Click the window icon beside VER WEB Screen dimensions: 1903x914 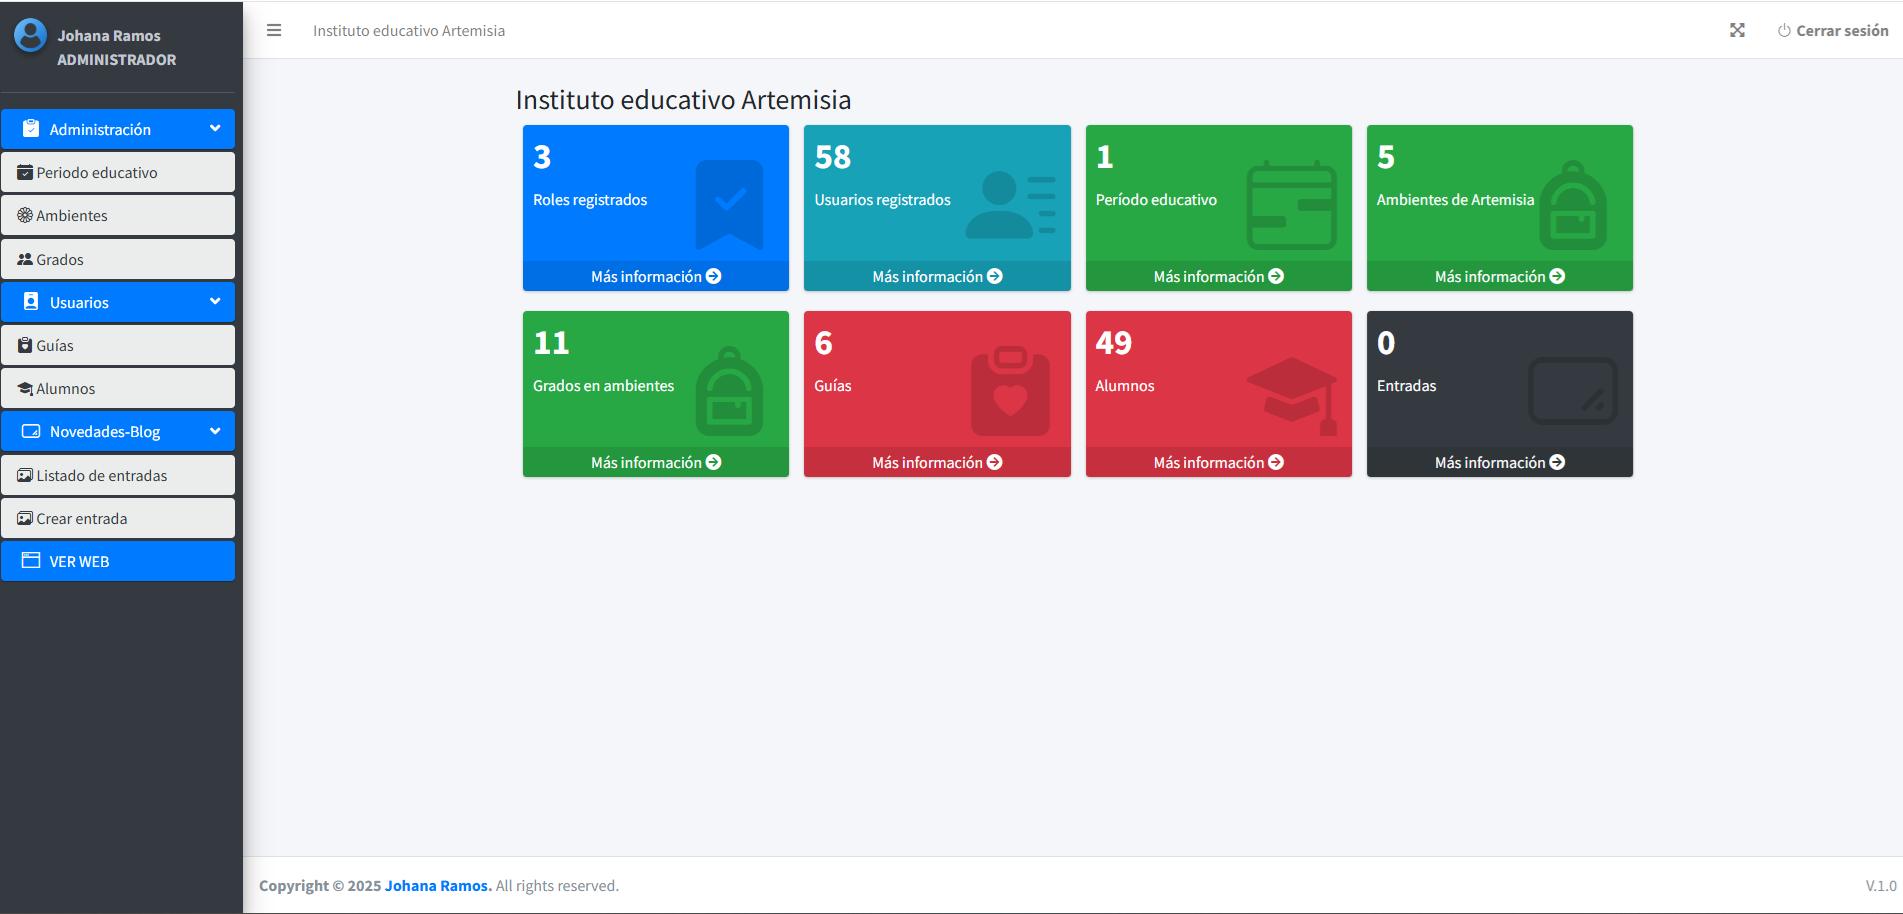point(31,561)
